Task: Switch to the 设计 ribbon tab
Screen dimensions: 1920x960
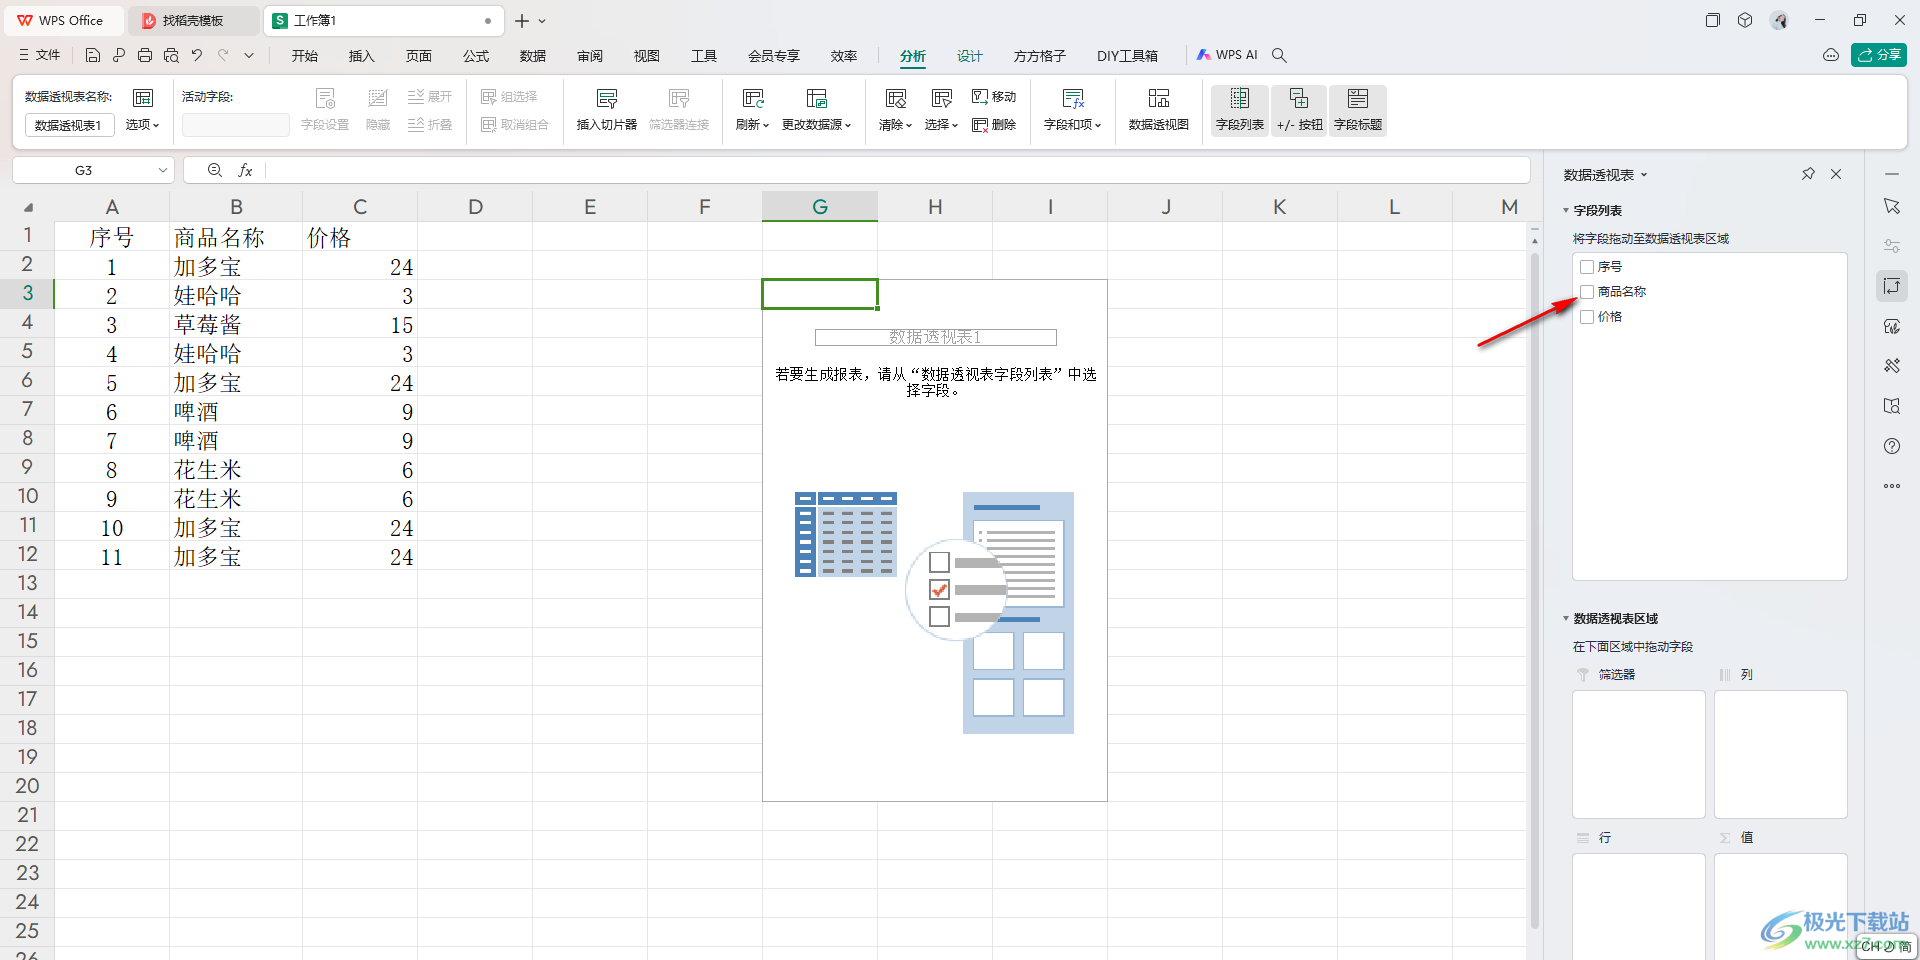Action: click(970, 56)
